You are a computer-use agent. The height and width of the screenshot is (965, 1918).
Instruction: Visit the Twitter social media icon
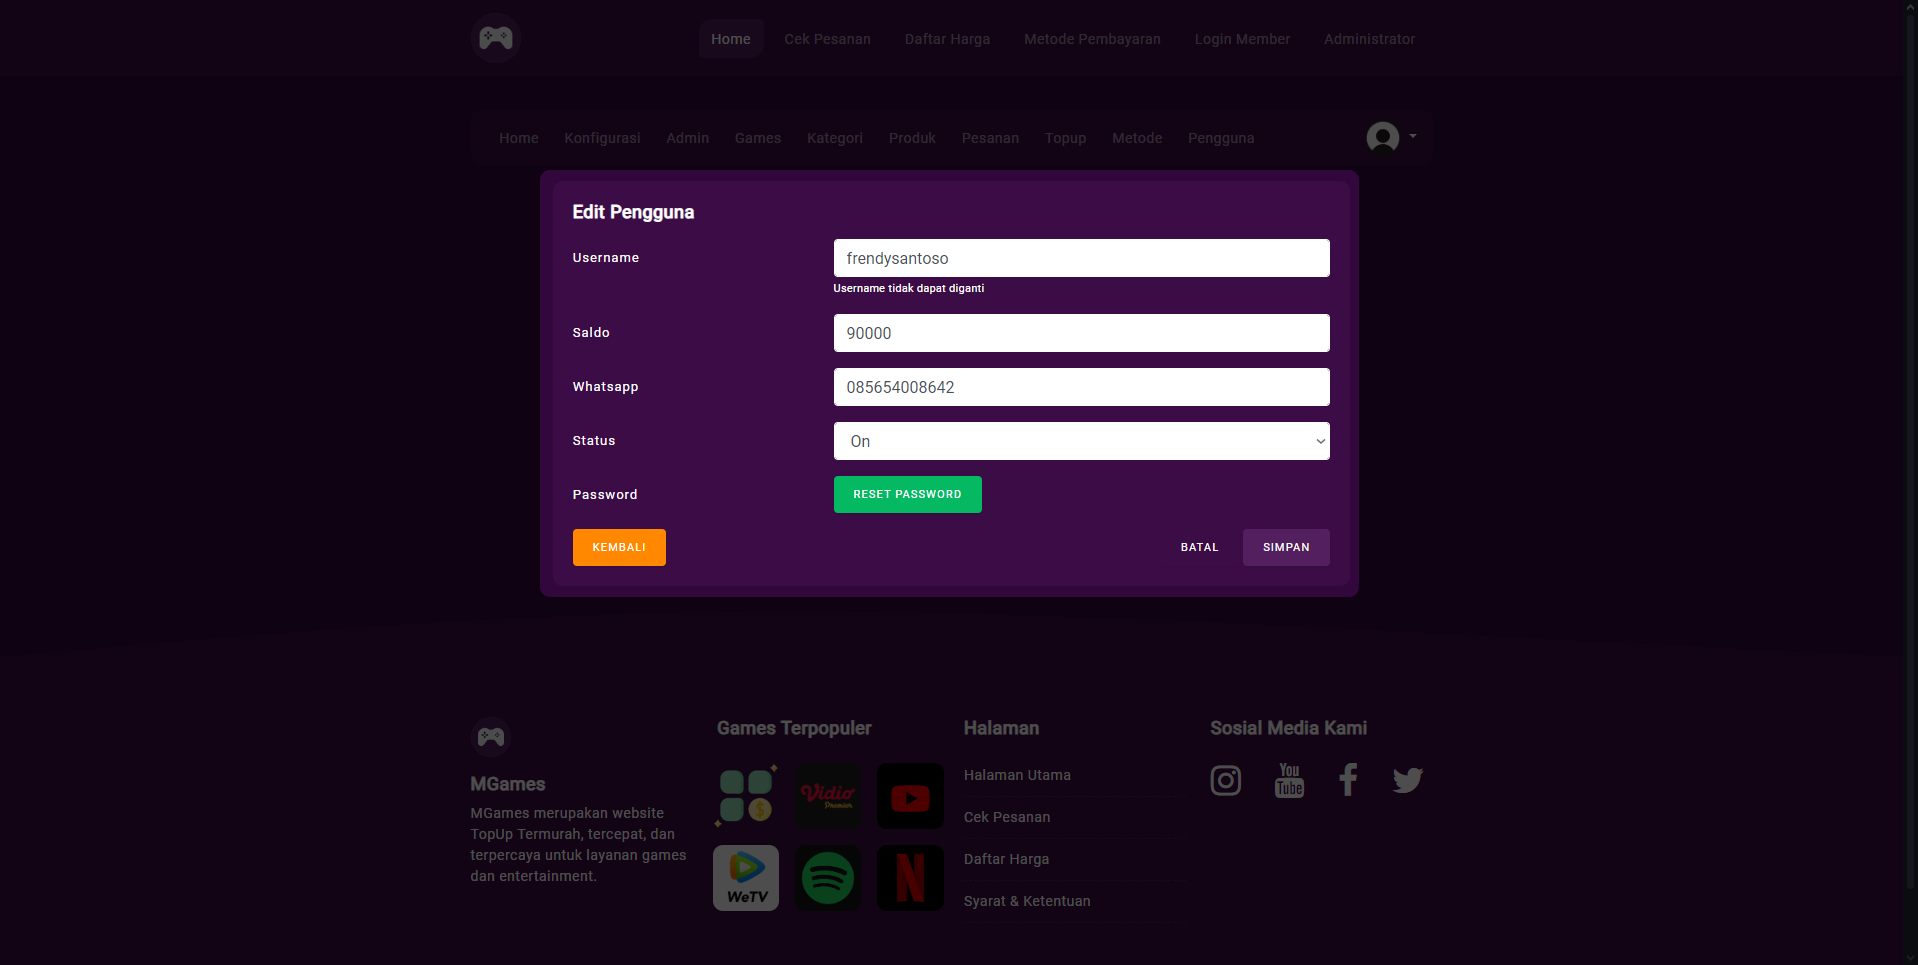click(x=1408, y=780)
